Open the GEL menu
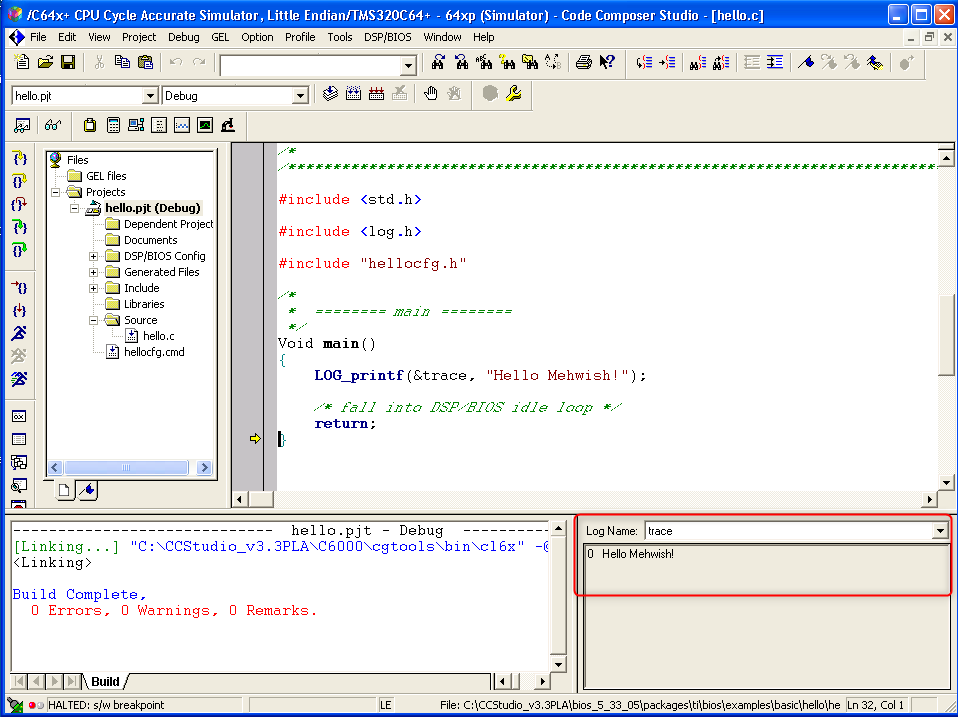Screen dimensions: 958x717 click(x=220, y=37)
